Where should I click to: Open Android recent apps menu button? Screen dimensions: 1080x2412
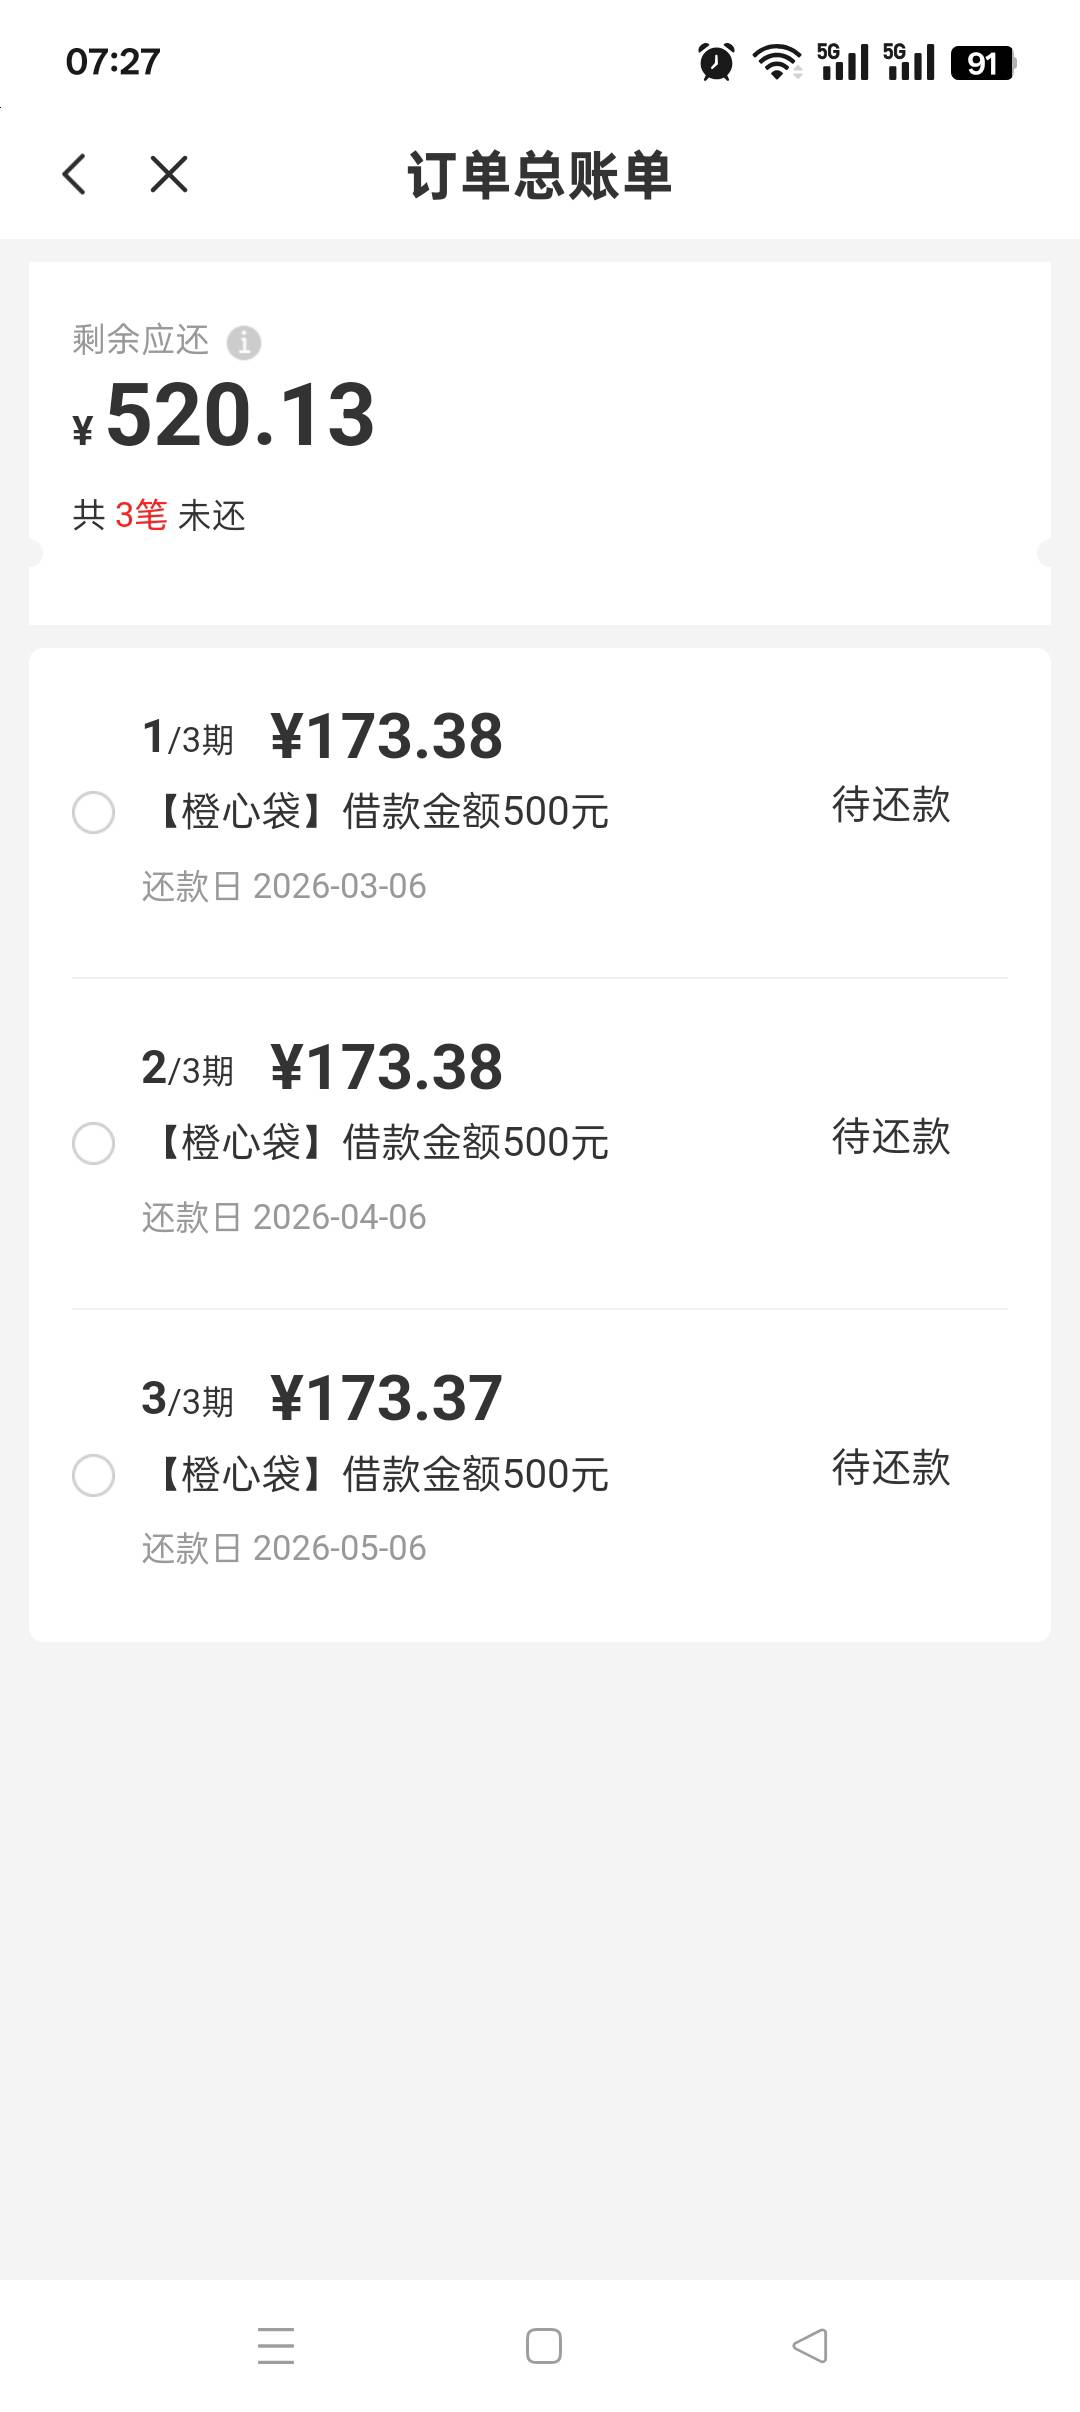[x=276, y=2345]
